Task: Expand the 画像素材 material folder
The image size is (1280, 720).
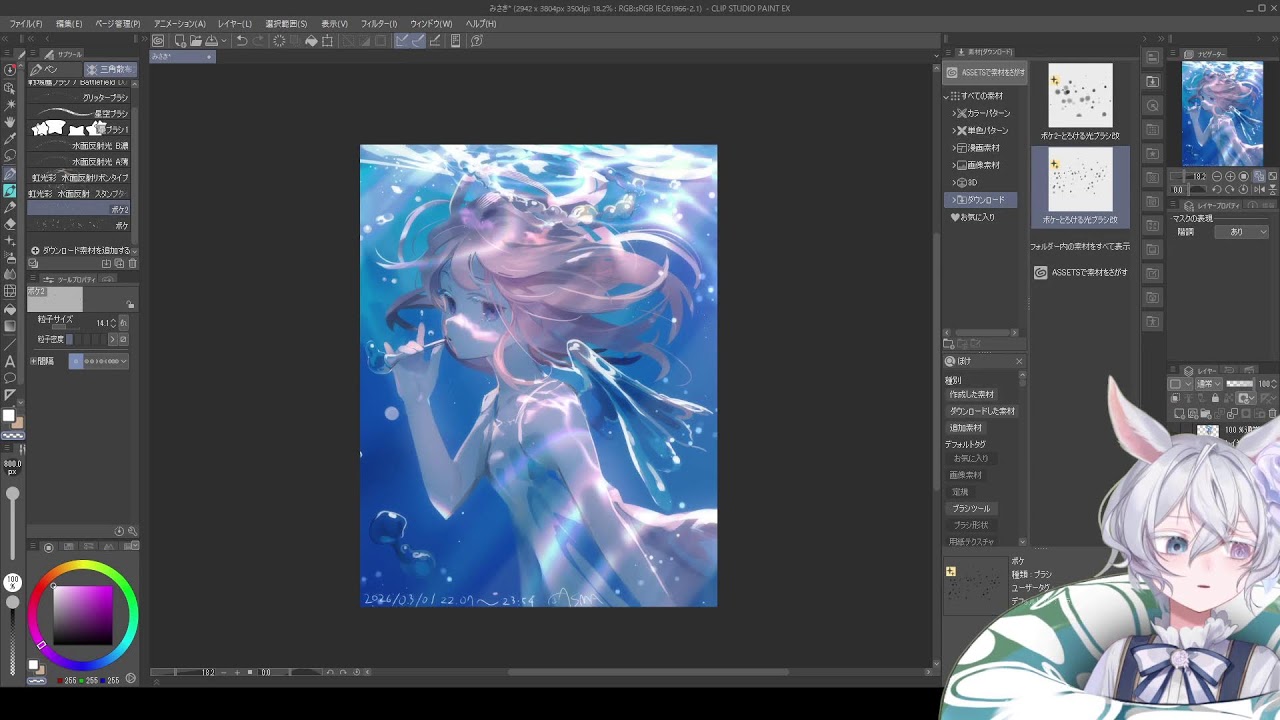Action: (953, 165)
